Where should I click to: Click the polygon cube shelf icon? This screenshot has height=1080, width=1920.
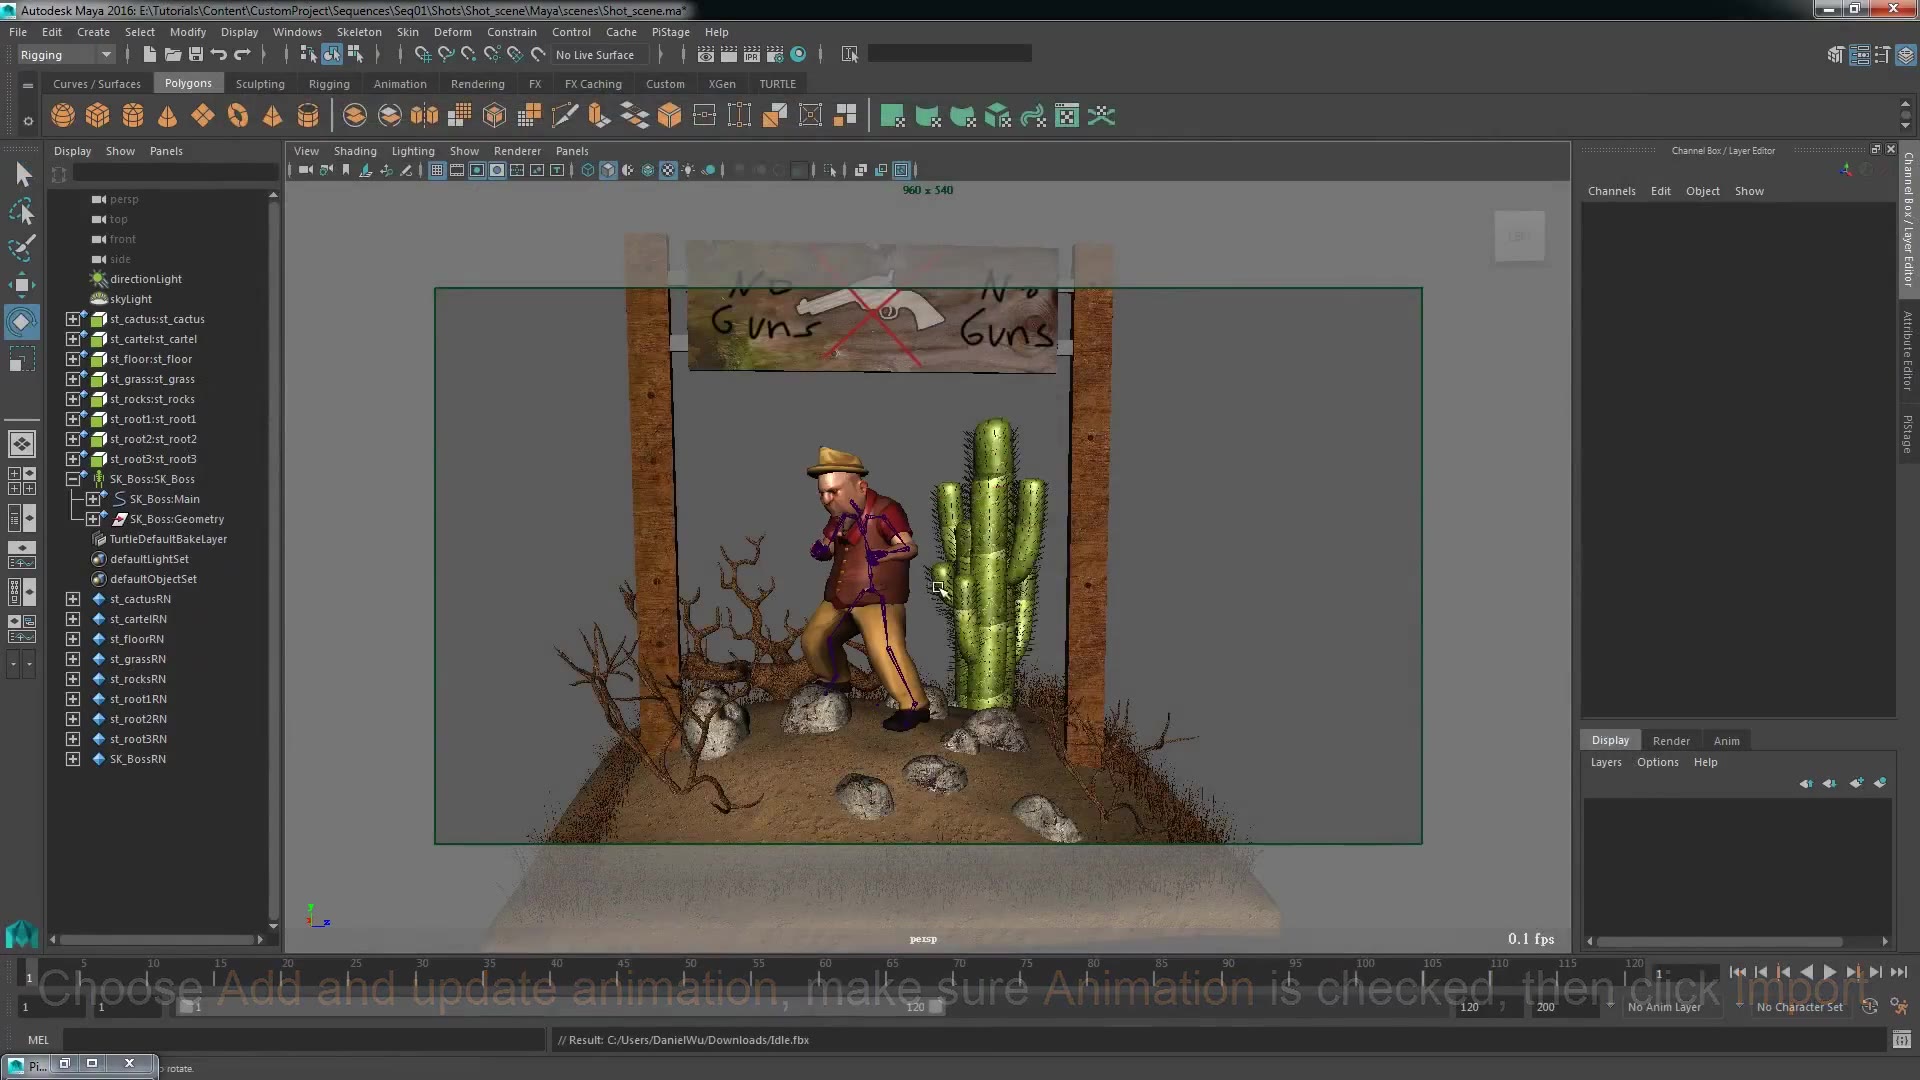97,116
